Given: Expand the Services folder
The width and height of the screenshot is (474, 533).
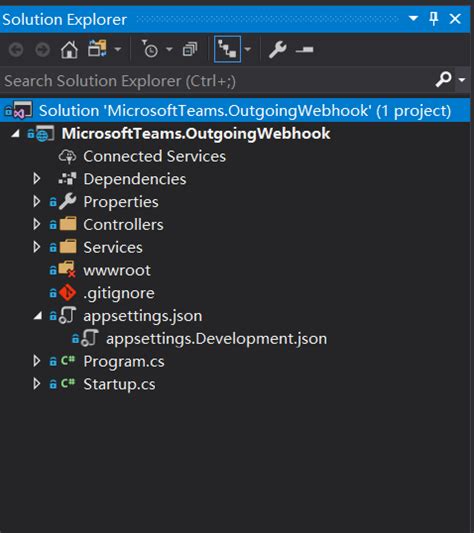Looking at the screenshot, I should pos(37,247).
